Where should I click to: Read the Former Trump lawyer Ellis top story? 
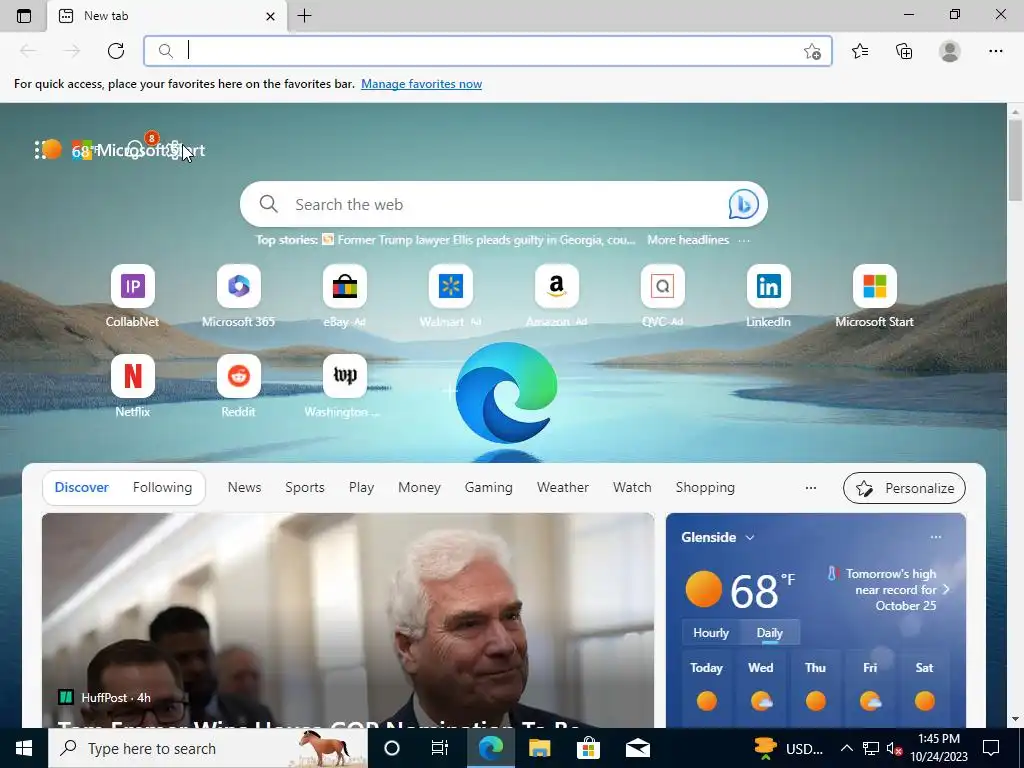486,240
